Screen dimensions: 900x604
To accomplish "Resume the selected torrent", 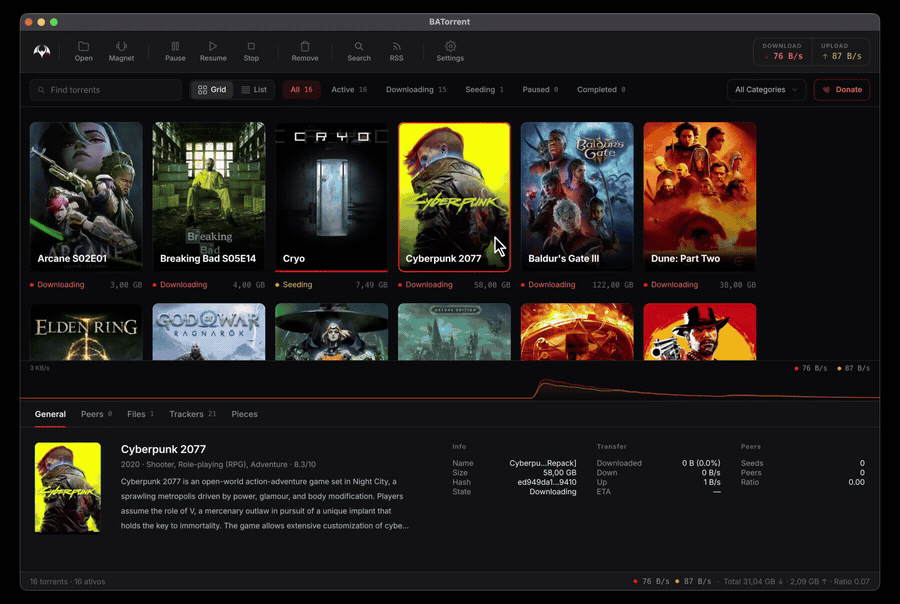I will click(x=213, y=51).
